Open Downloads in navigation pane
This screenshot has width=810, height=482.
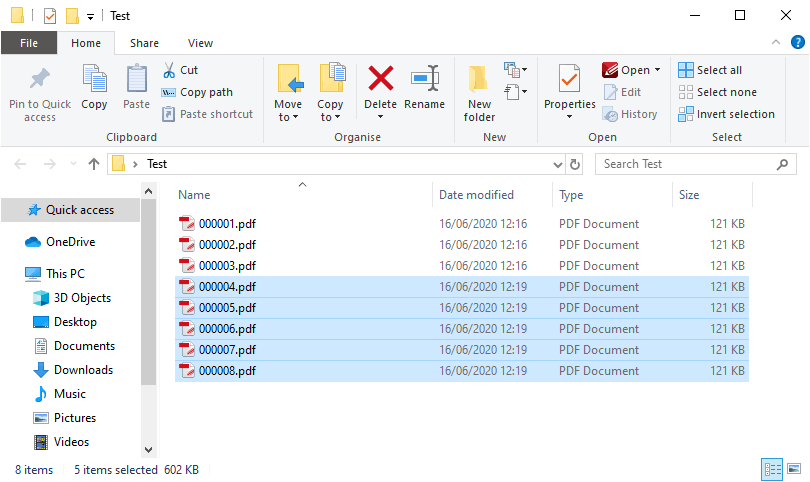tap(71, 370)
